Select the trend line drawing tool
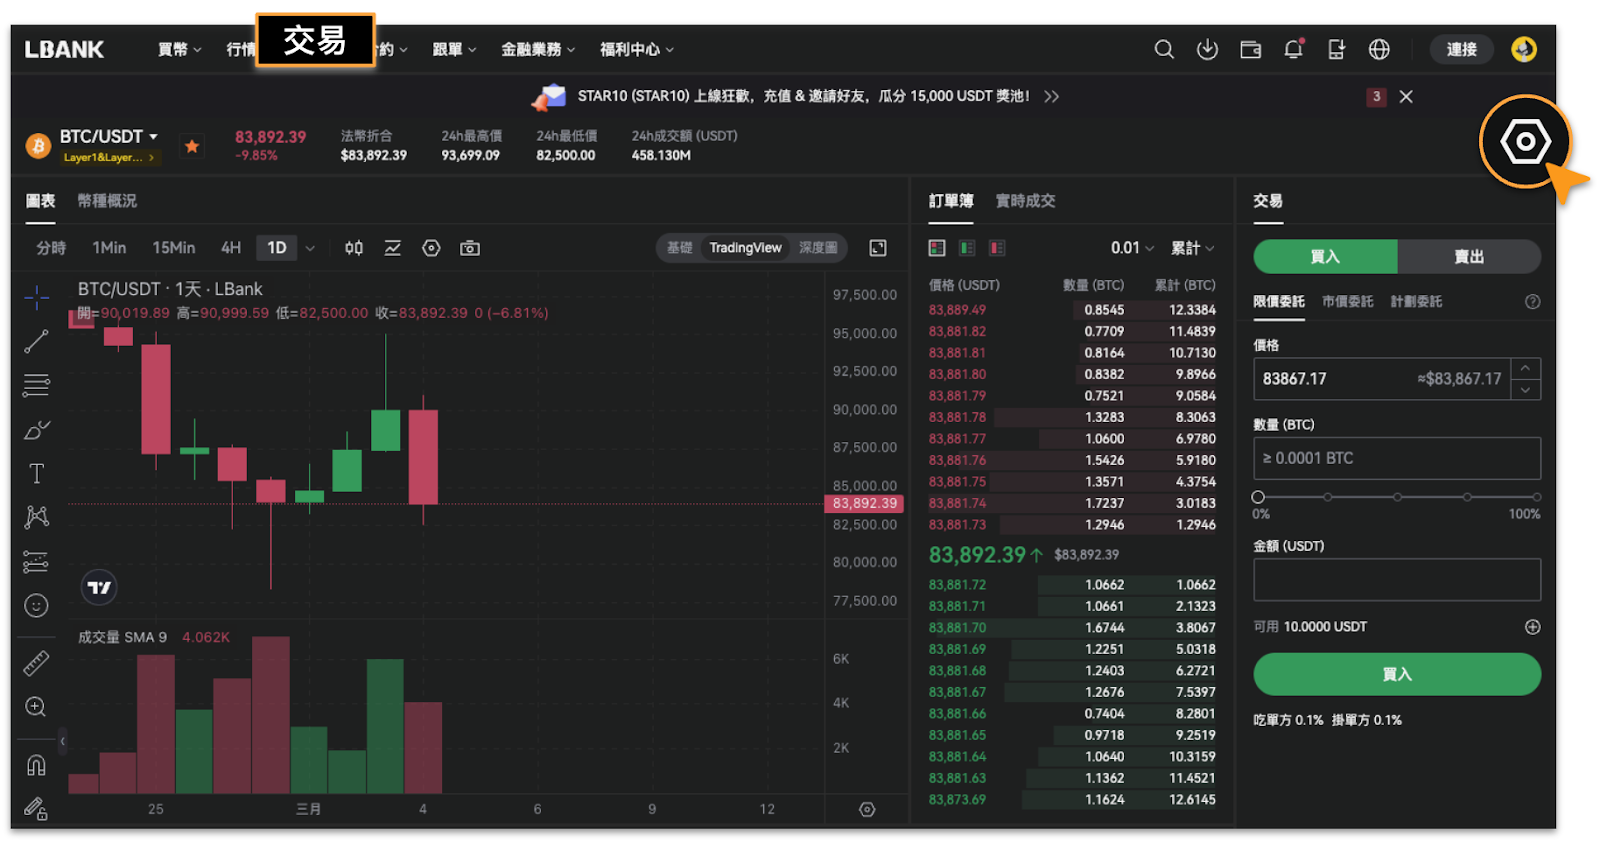The height and width of the screenshot is (843, 1600). point(37,341)
